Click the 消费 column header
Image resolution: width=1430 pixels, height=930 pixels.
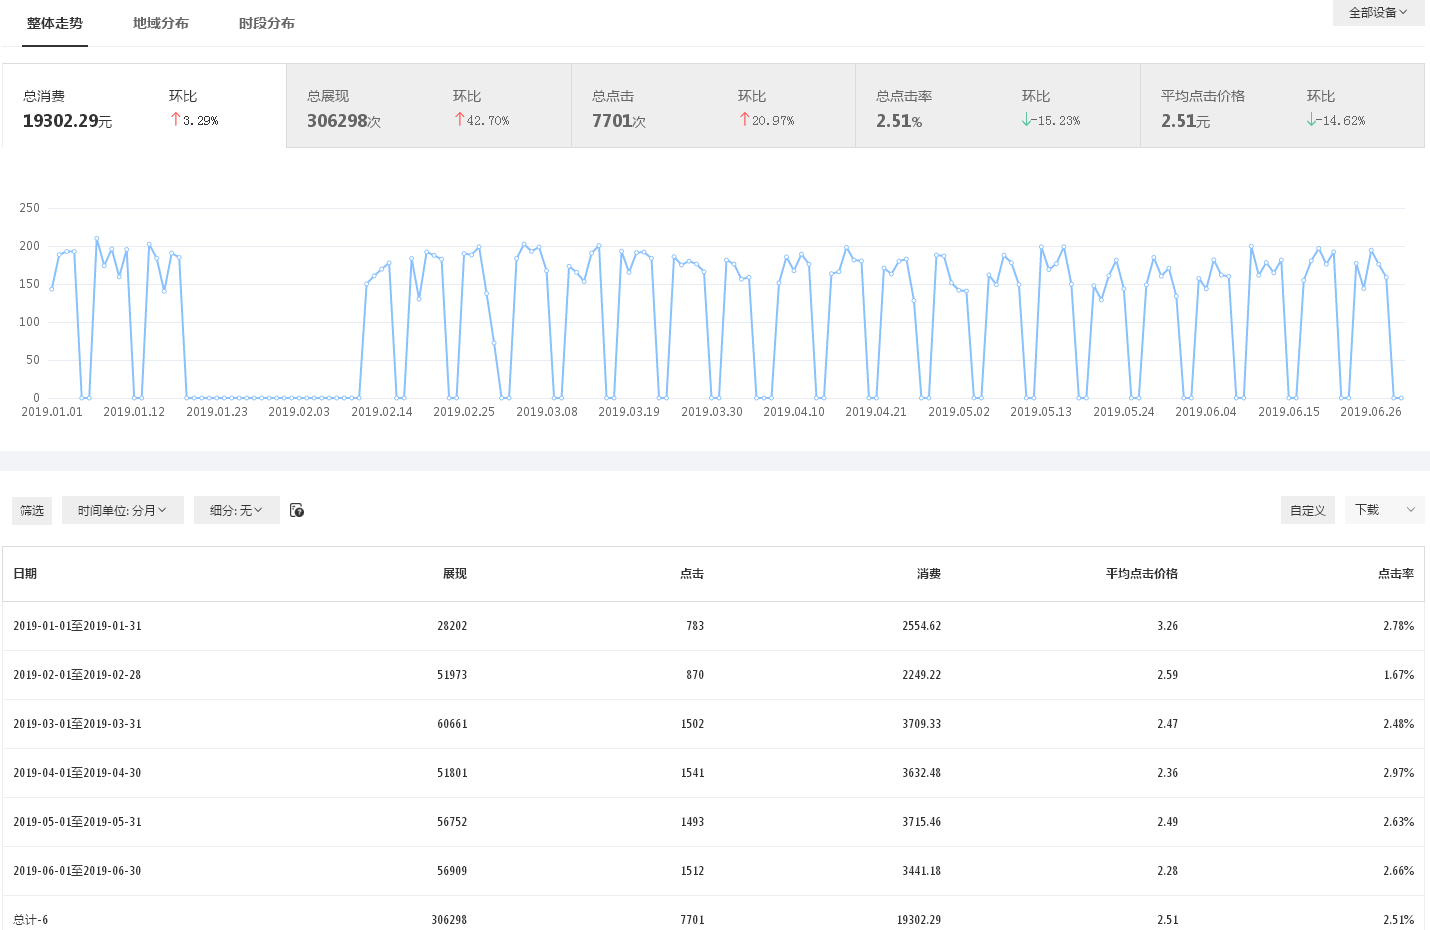929,573
